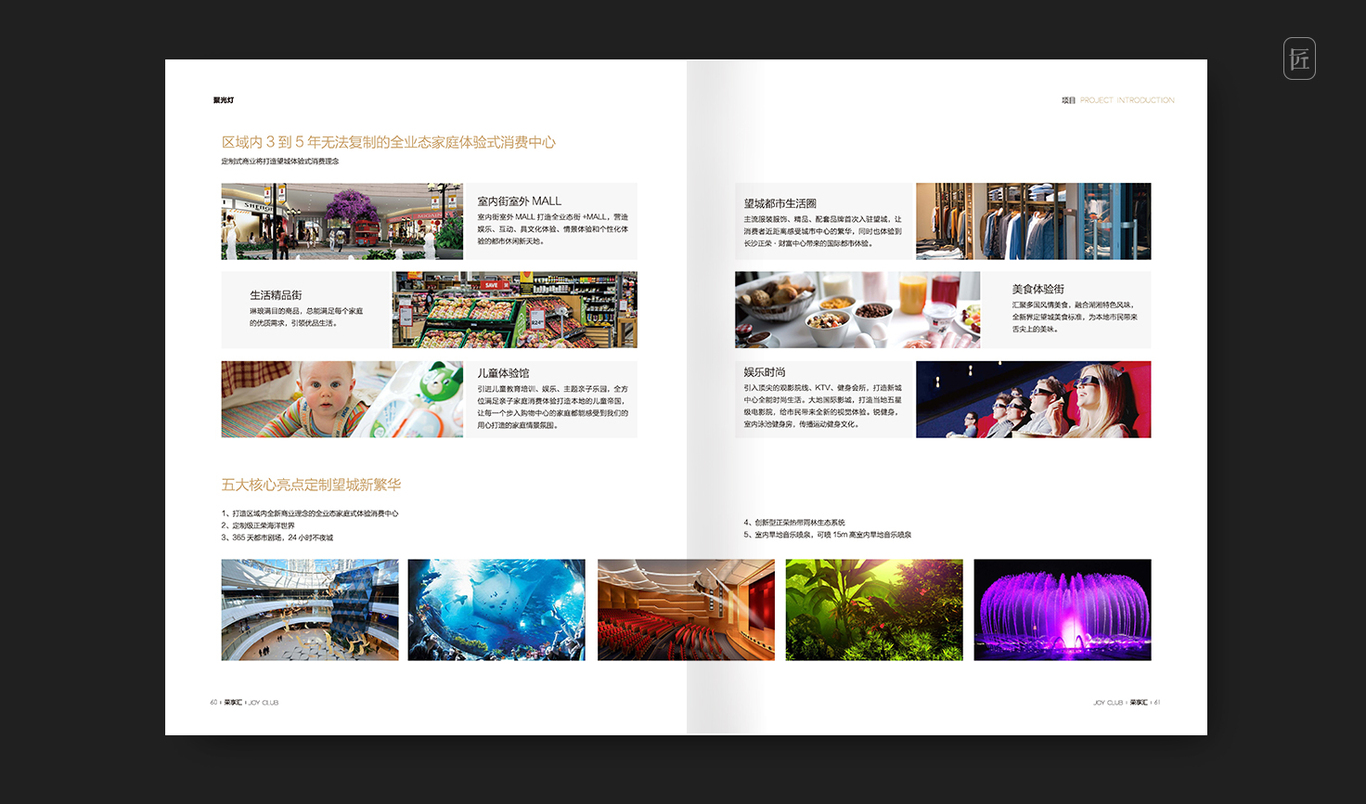Select the PROJECT INTRODUCTION header text

tap(1128, 100)
